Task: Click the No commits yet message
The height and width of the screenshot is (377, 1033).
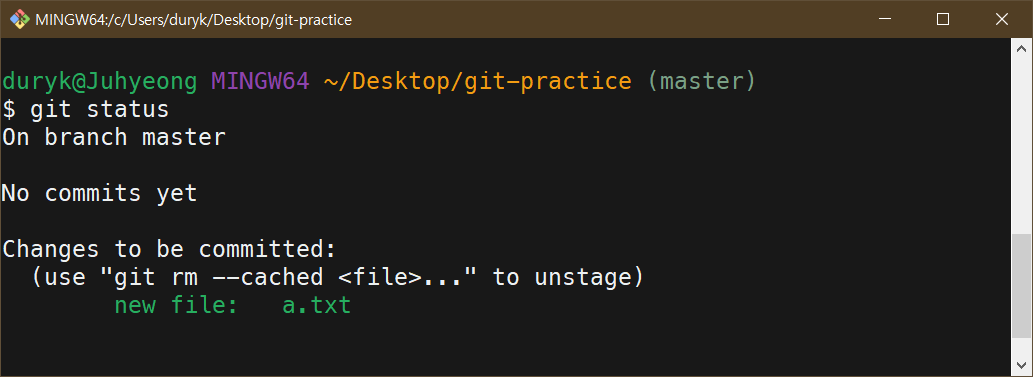Action: 99,194
